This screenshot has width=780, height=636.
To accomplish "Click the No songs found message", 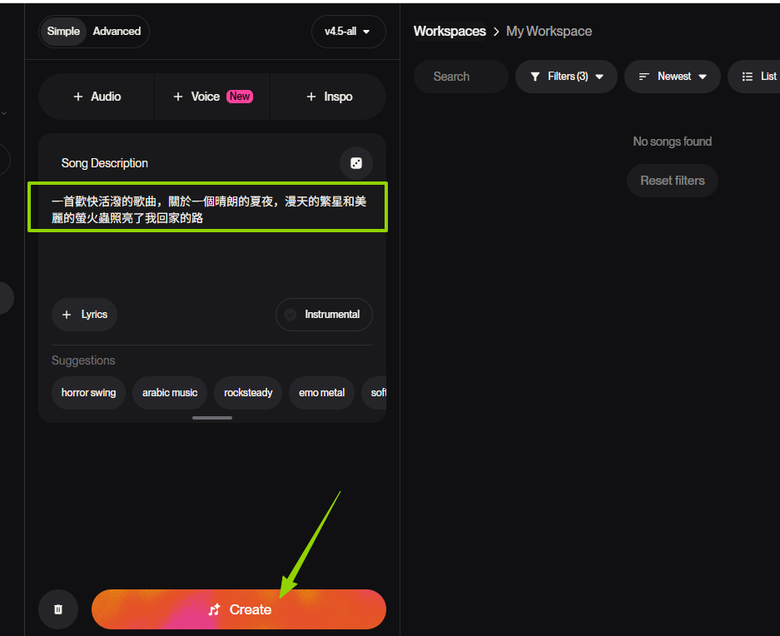I will [x=672, y=142].
